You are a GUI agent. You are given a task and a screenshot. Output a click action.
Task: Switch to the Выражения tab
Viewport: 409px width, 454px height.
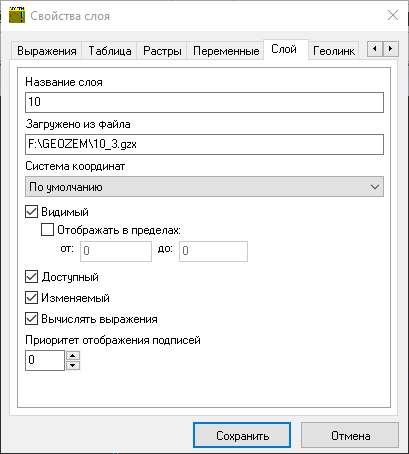(47, 51)
